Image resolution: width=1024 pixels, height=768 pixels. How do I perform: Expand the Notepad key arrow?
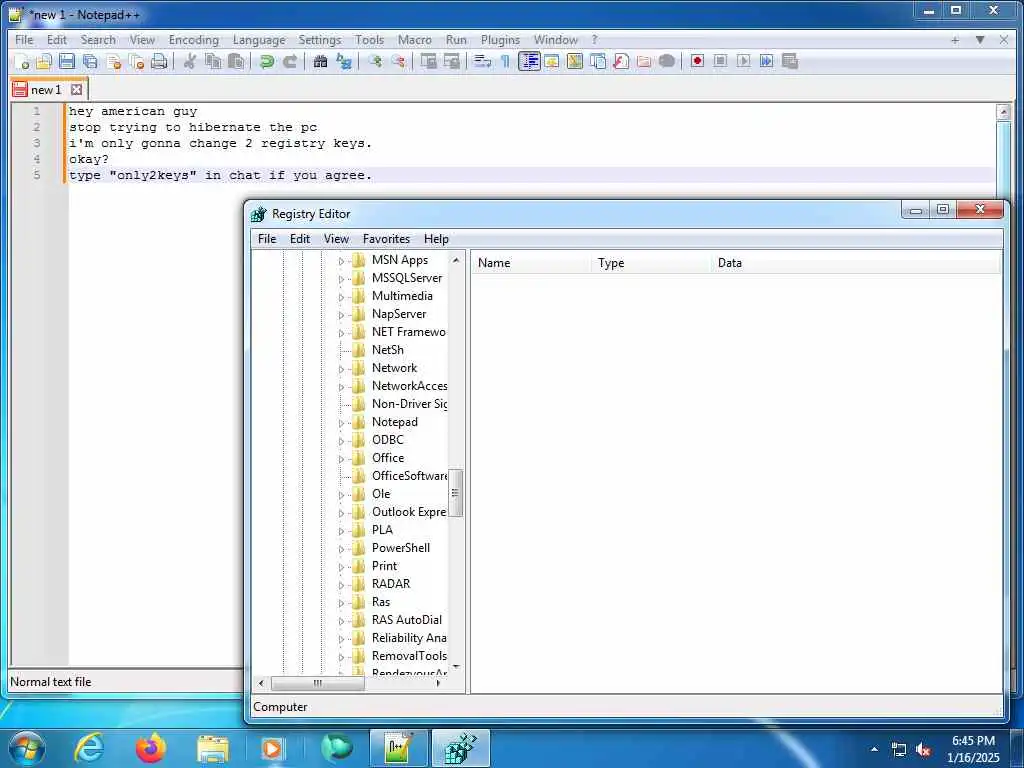click(341, 423)
